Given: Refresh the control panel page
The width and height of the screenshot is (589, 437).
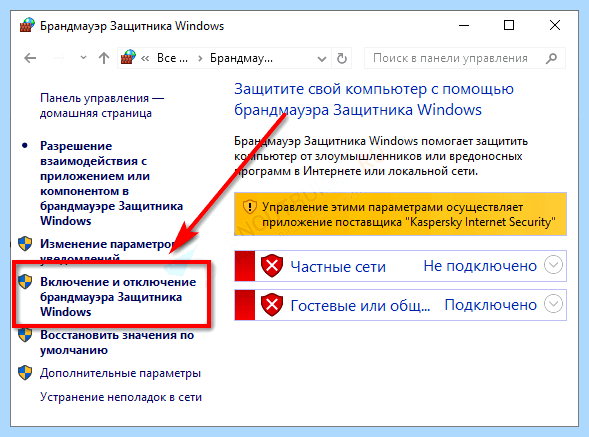Looking at the screenshot, I should pyautogui.click(x=341, y=58).
